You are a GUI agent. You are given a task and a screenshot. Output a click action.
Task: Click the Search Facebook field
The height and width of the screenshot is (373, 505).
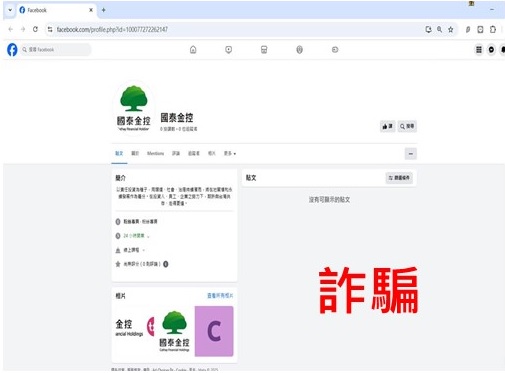tap(56, 50)
